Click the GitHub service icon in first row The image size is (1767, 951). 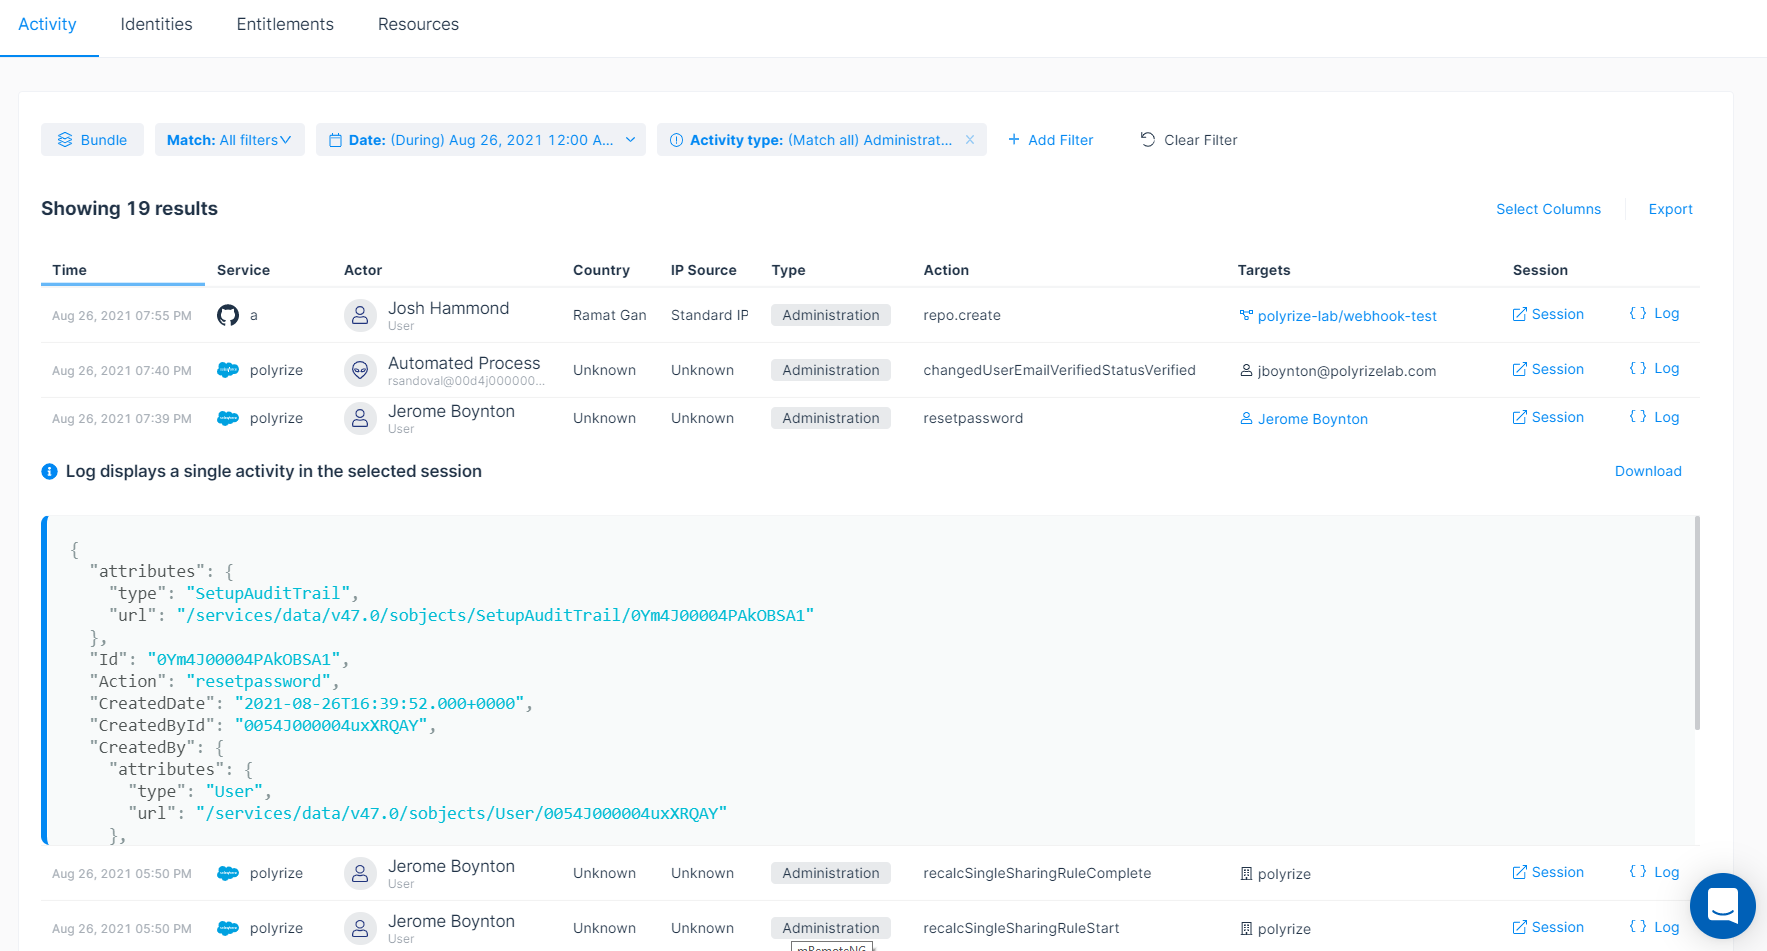(x=228, y=315)
